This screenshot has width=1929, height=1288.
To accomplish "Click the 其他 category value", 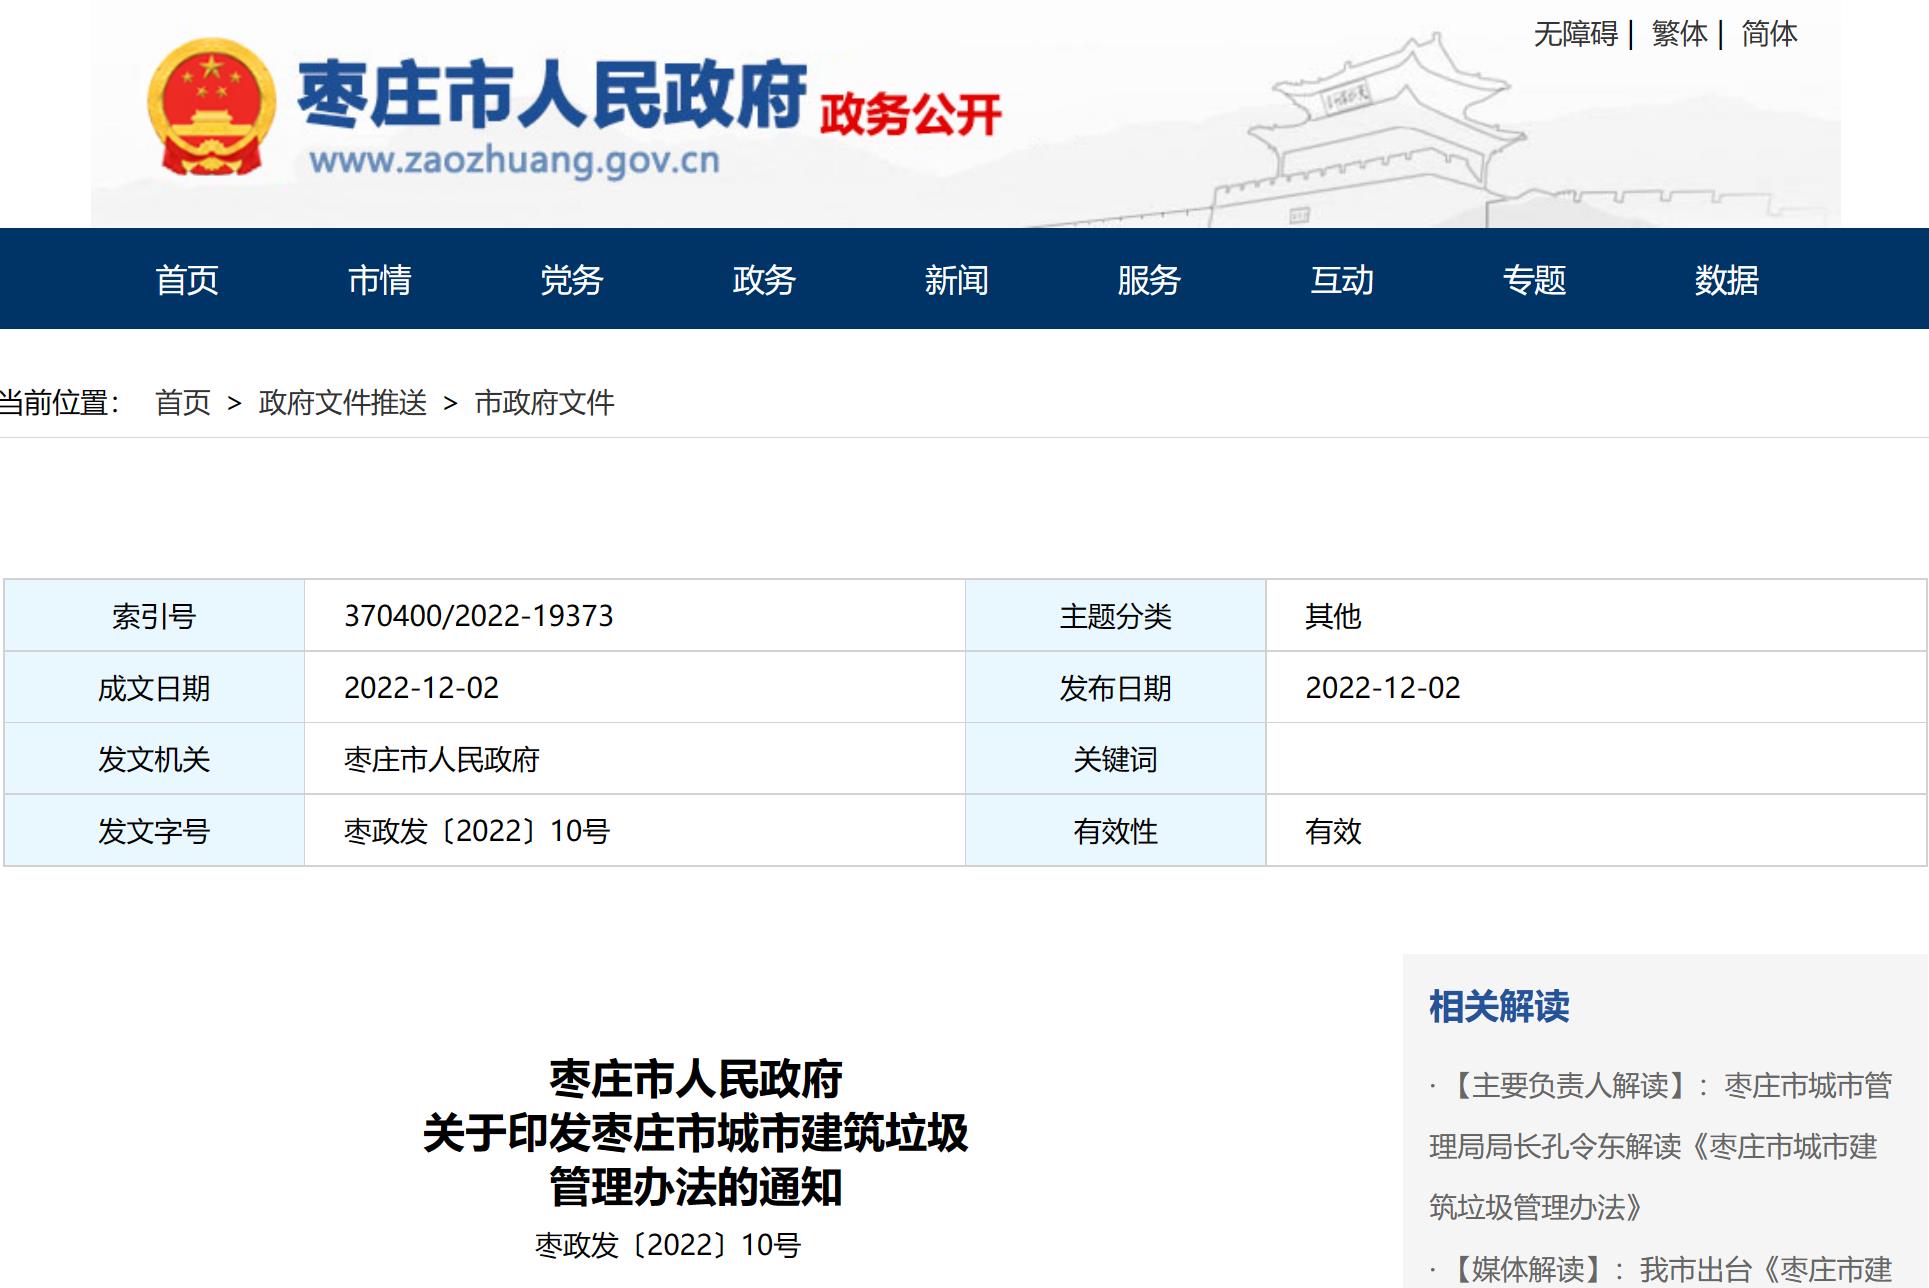I will [x=1333, y=616].
